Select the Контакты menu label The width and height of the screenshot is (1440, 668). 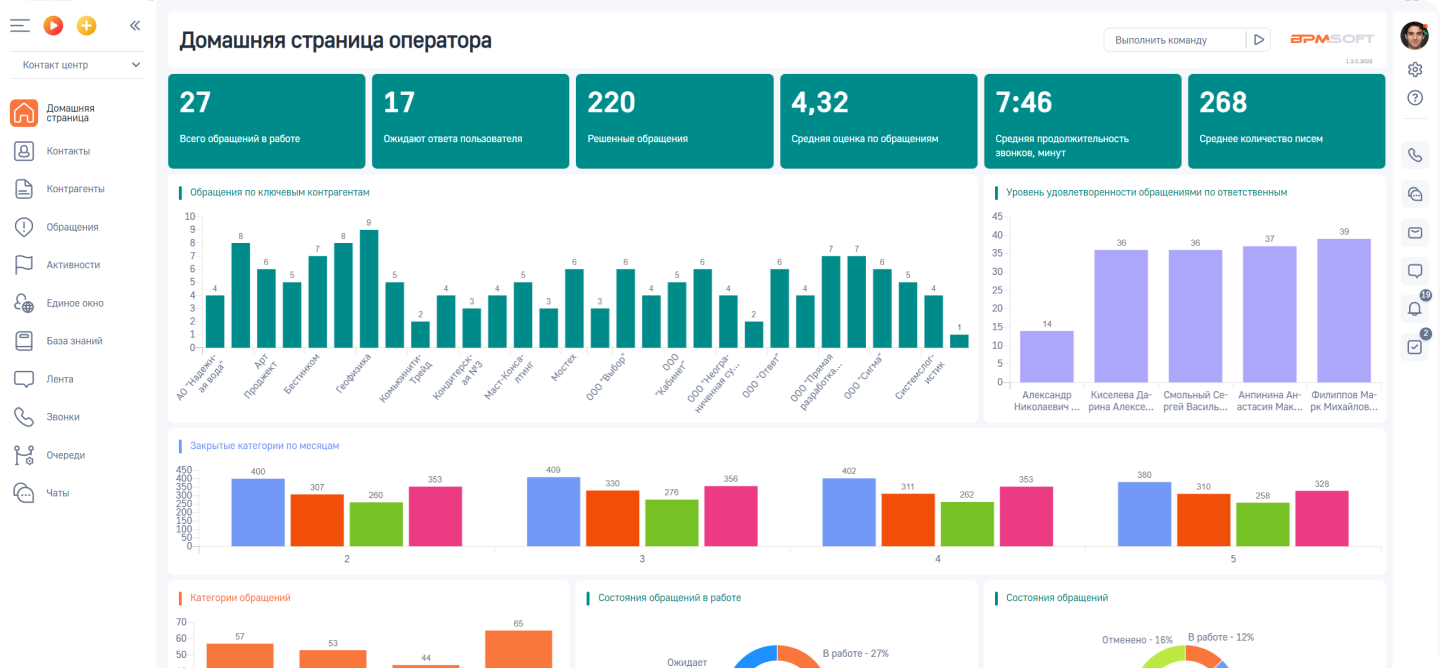pos(68,151)
